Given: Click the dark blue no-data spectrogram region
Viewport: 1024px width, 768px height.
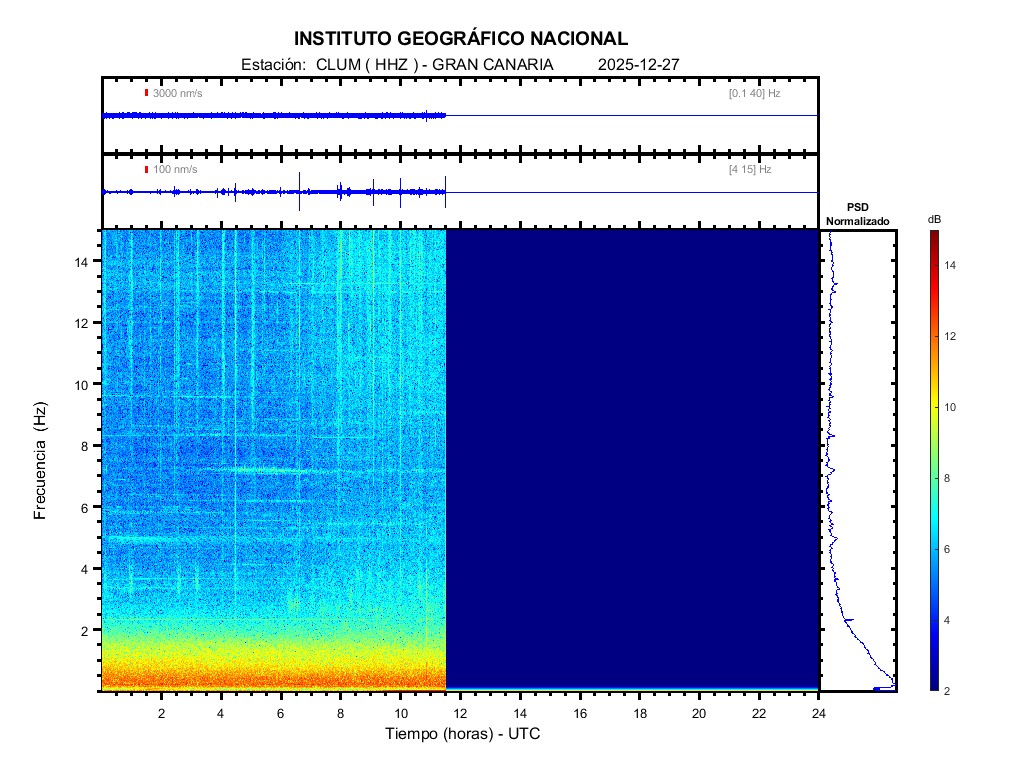Looking at the screenshot, I should (x=630, y=450).
